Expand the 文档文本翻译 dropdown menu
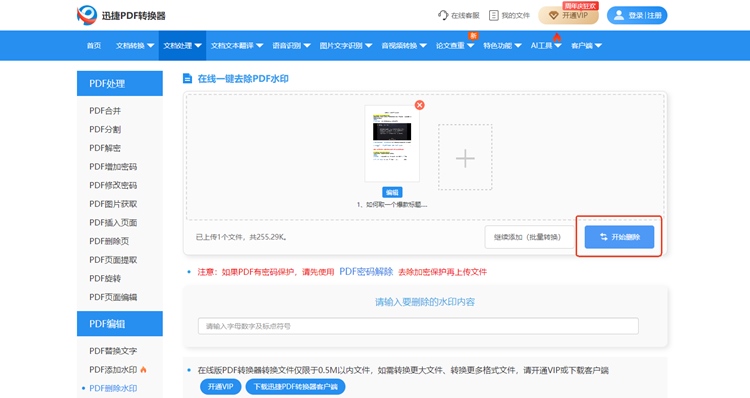The height and width of the screenshot is (398, 750). (237, 45)
